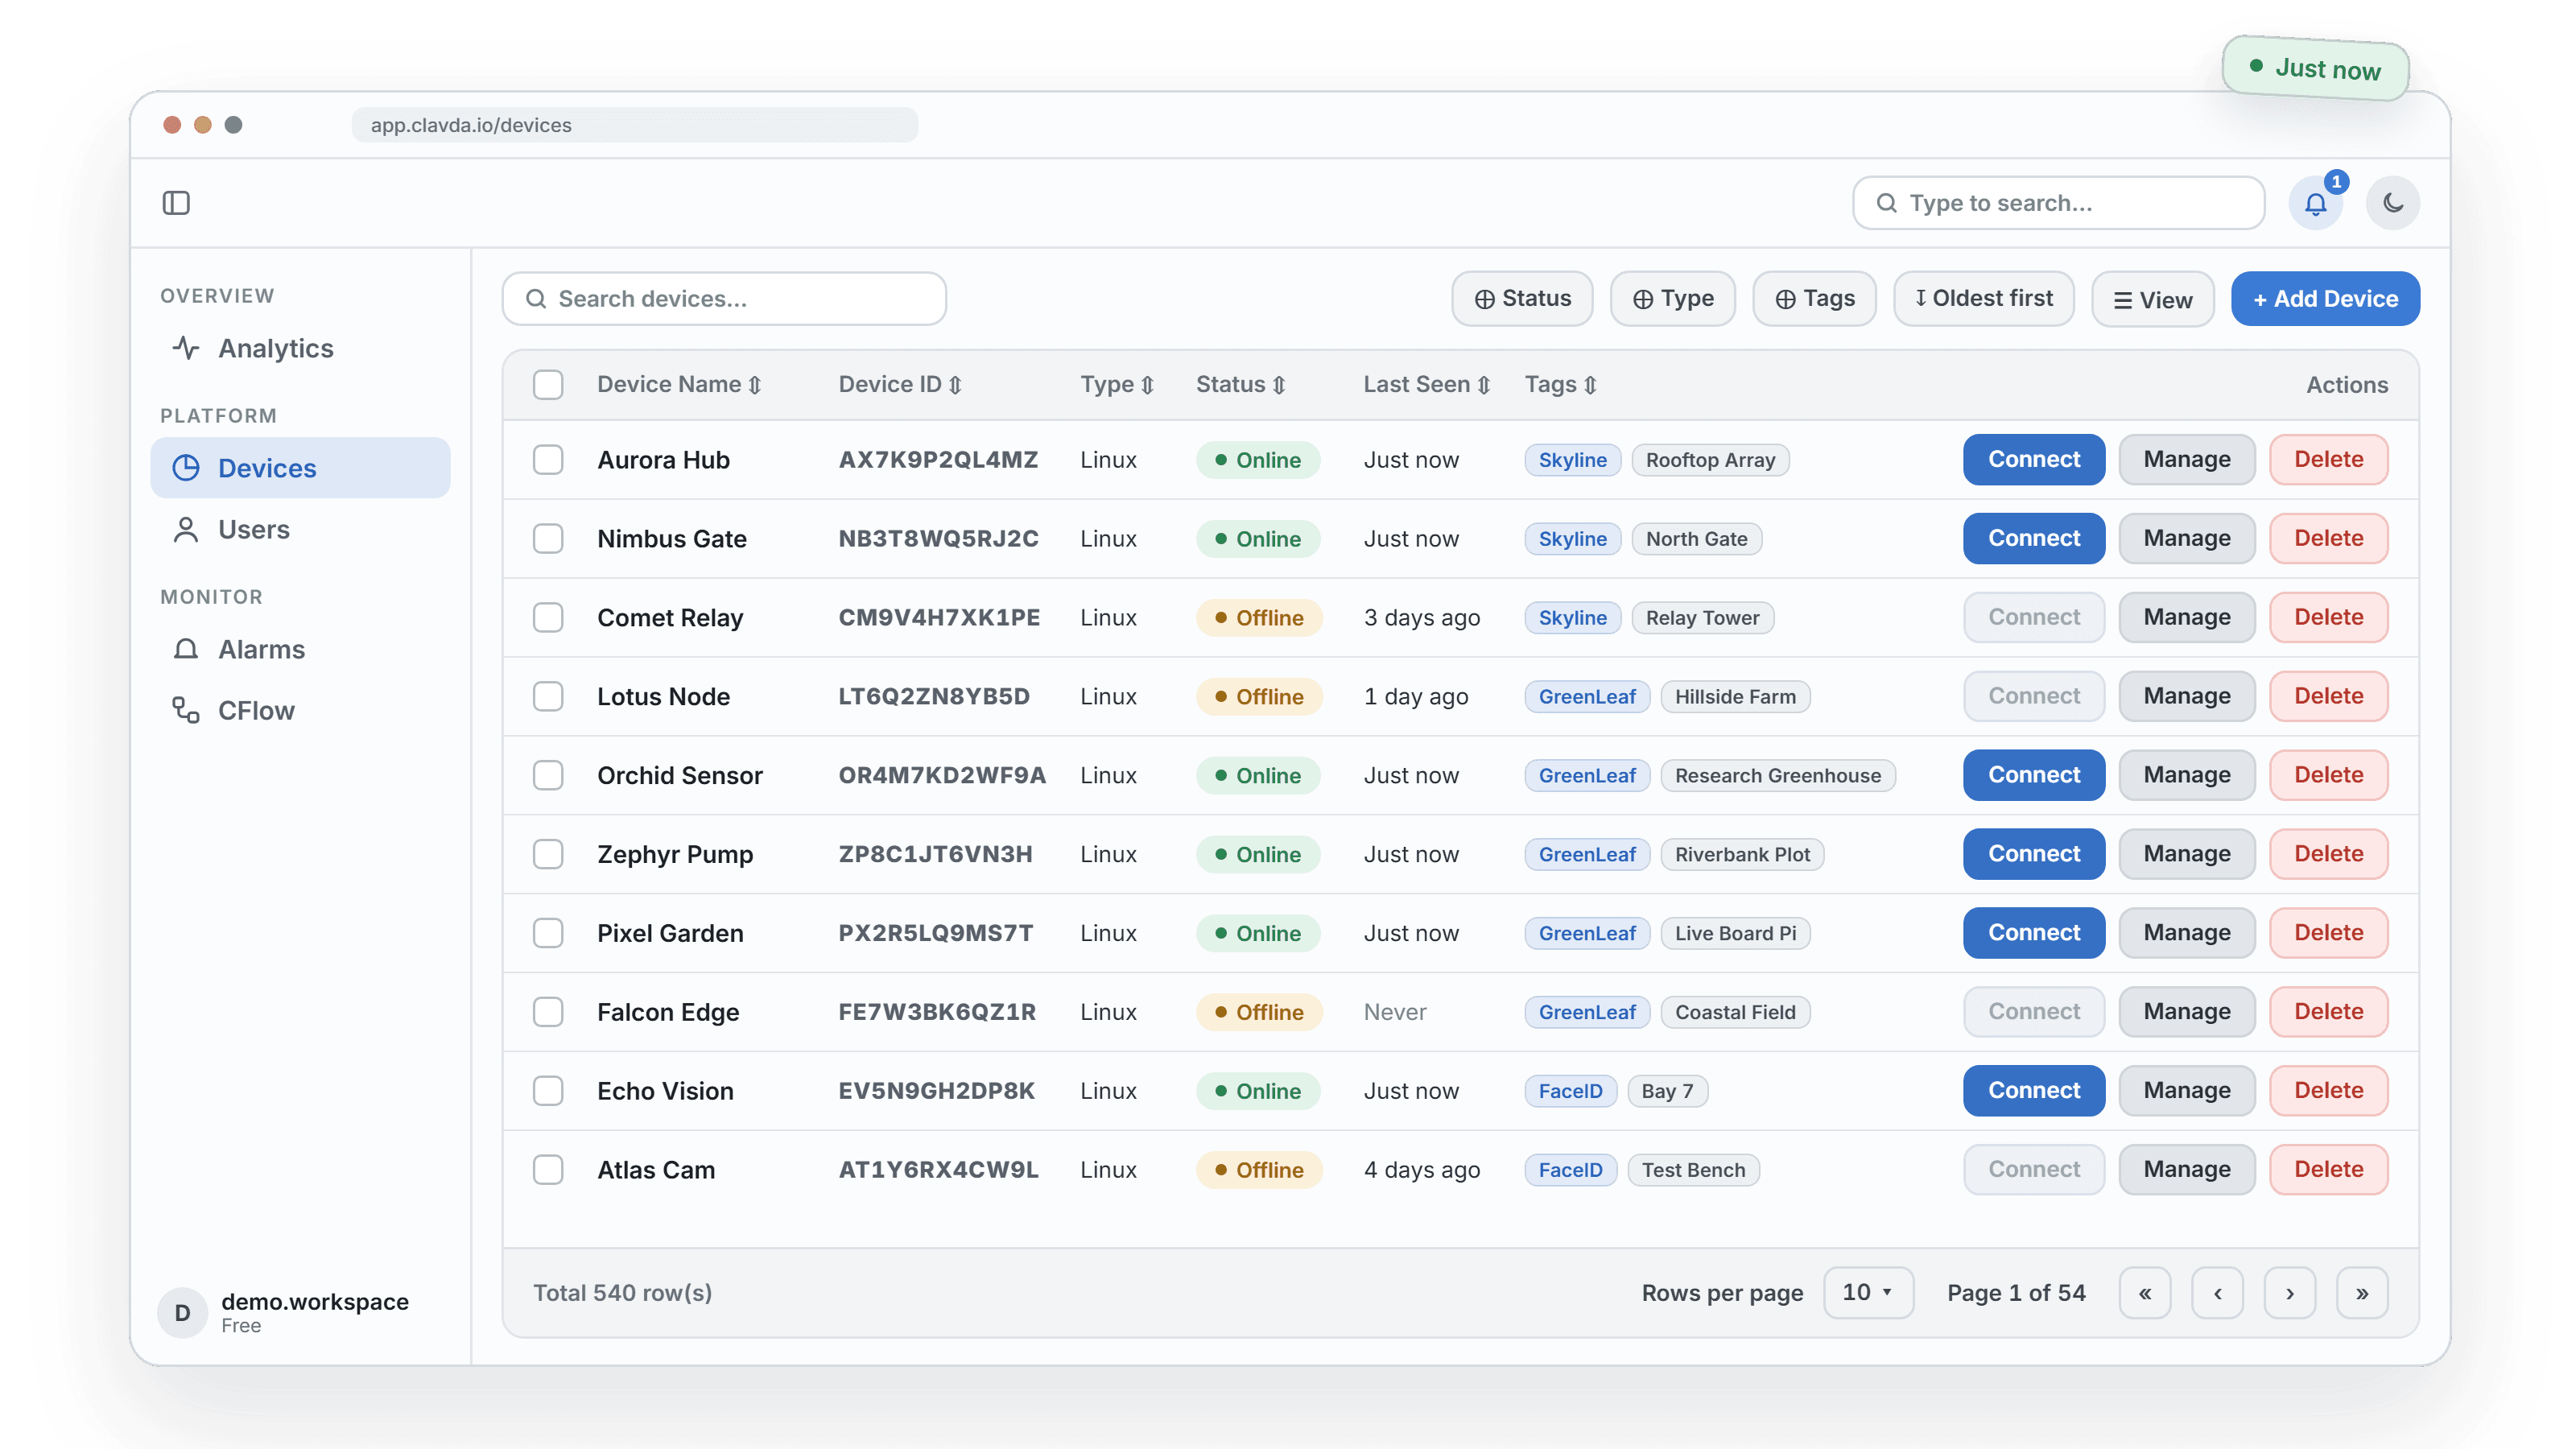Image resolution: width=2576 pixels, height=1449 pixels.
Task: Open CFlow from the sidebar
Action: pos(300,711)
